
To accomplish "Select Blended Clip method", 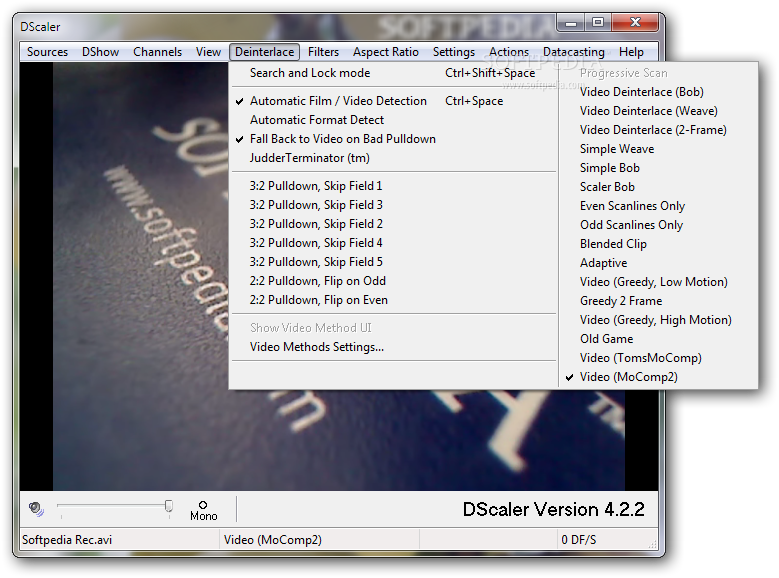I will click(659, 244).
